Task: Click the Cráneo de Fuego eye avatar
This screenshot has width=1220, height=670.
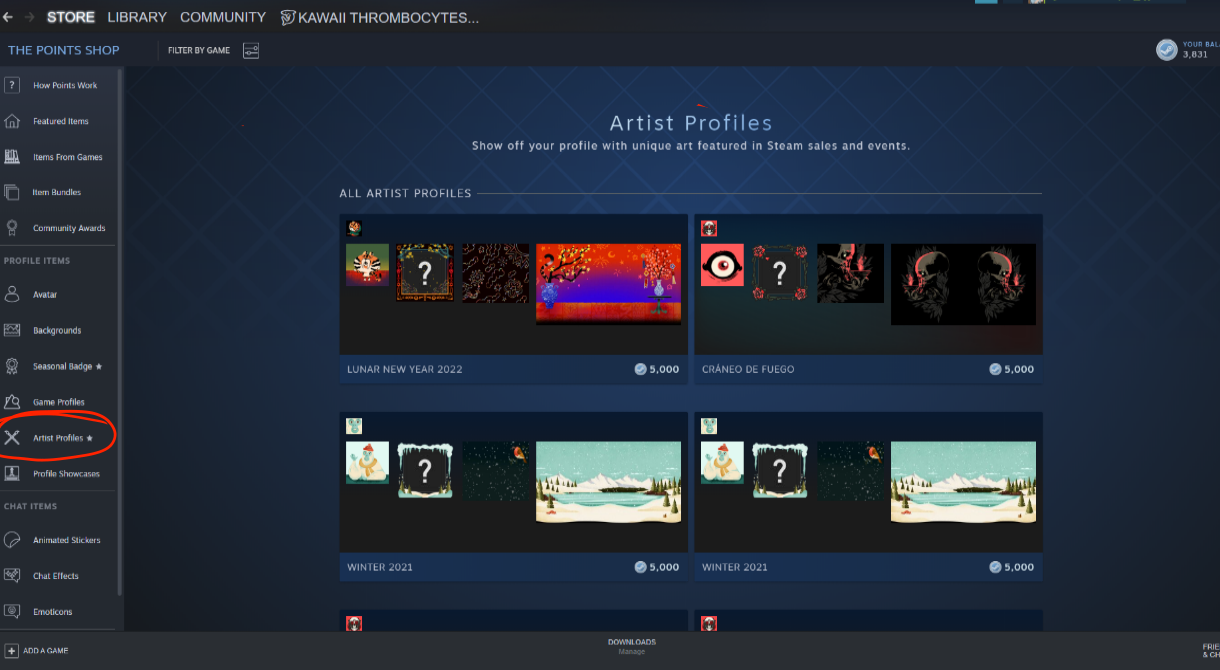Action: click(722, 265)
